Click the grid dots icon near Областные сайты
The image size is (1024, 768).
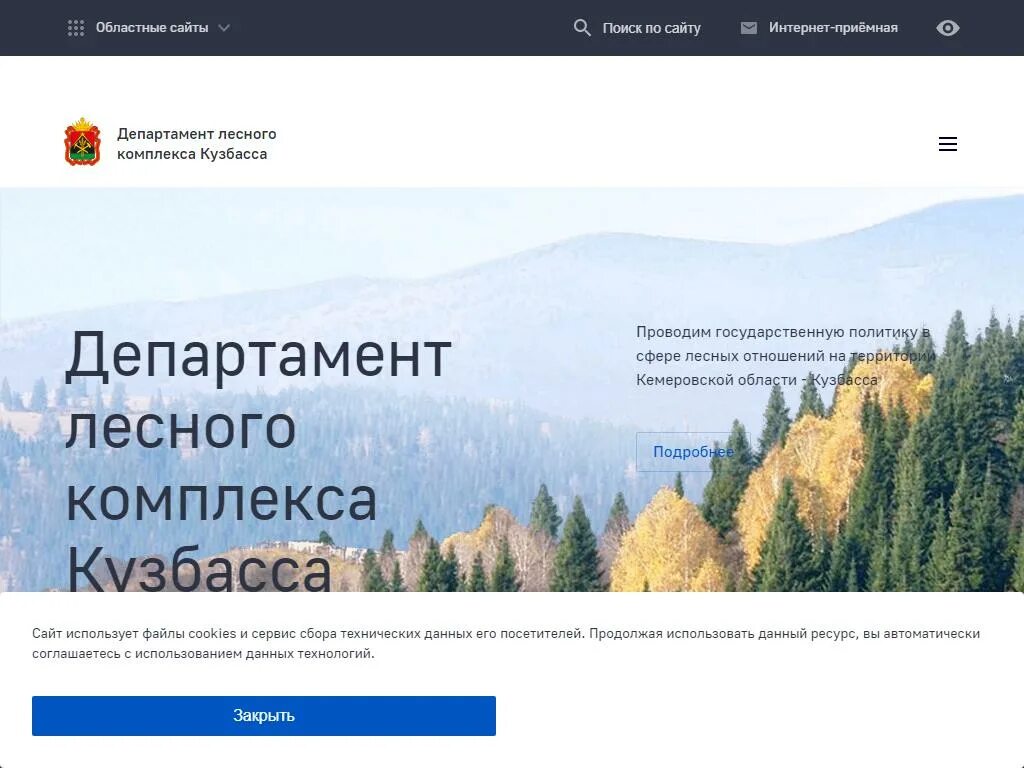(76, 27)
